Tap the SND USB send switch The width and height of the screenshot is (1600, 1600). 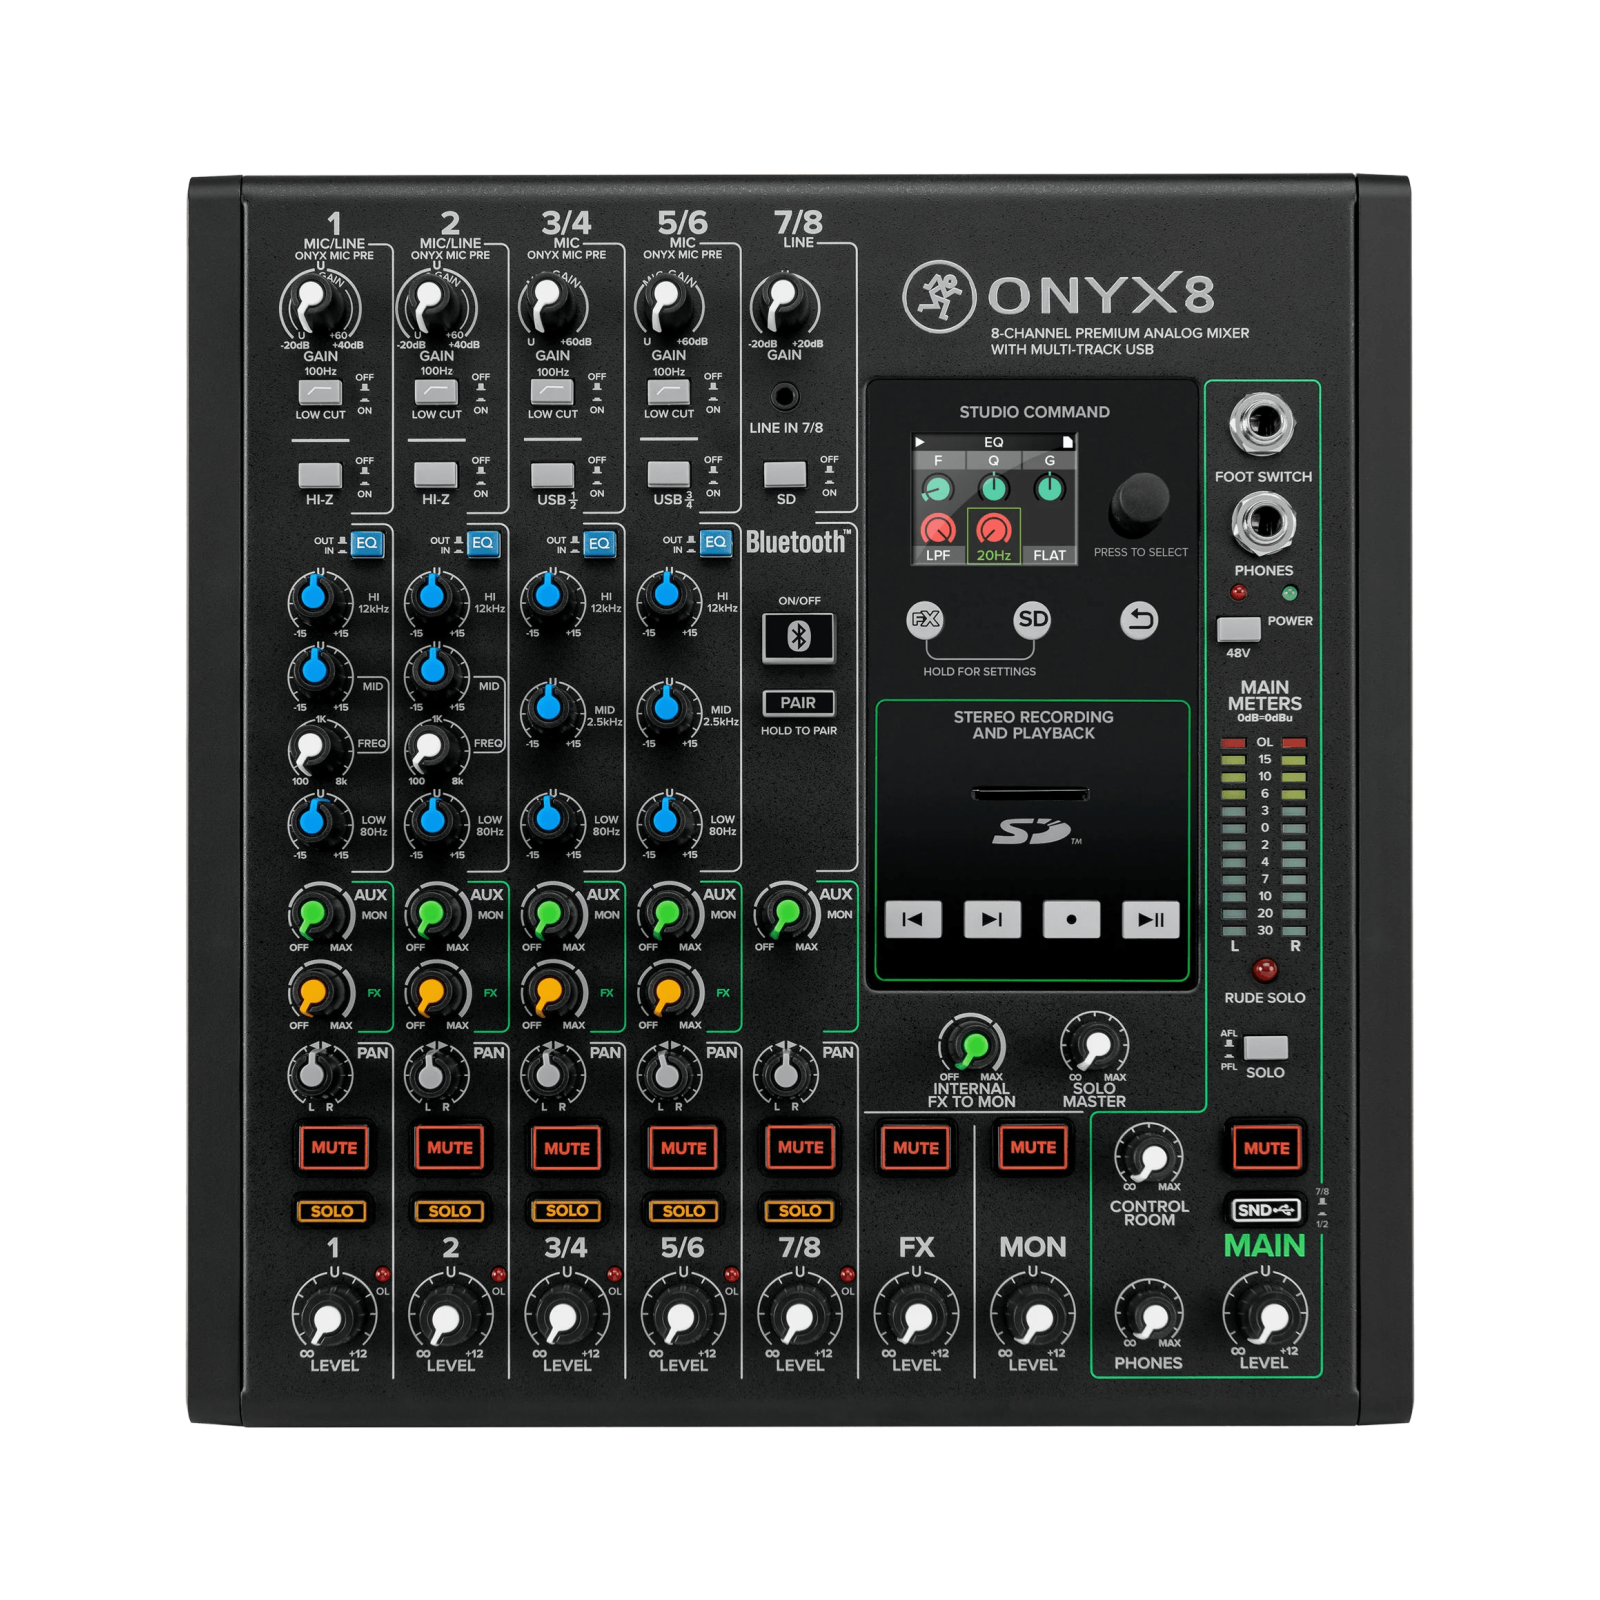click(x=1266, y=1210)
